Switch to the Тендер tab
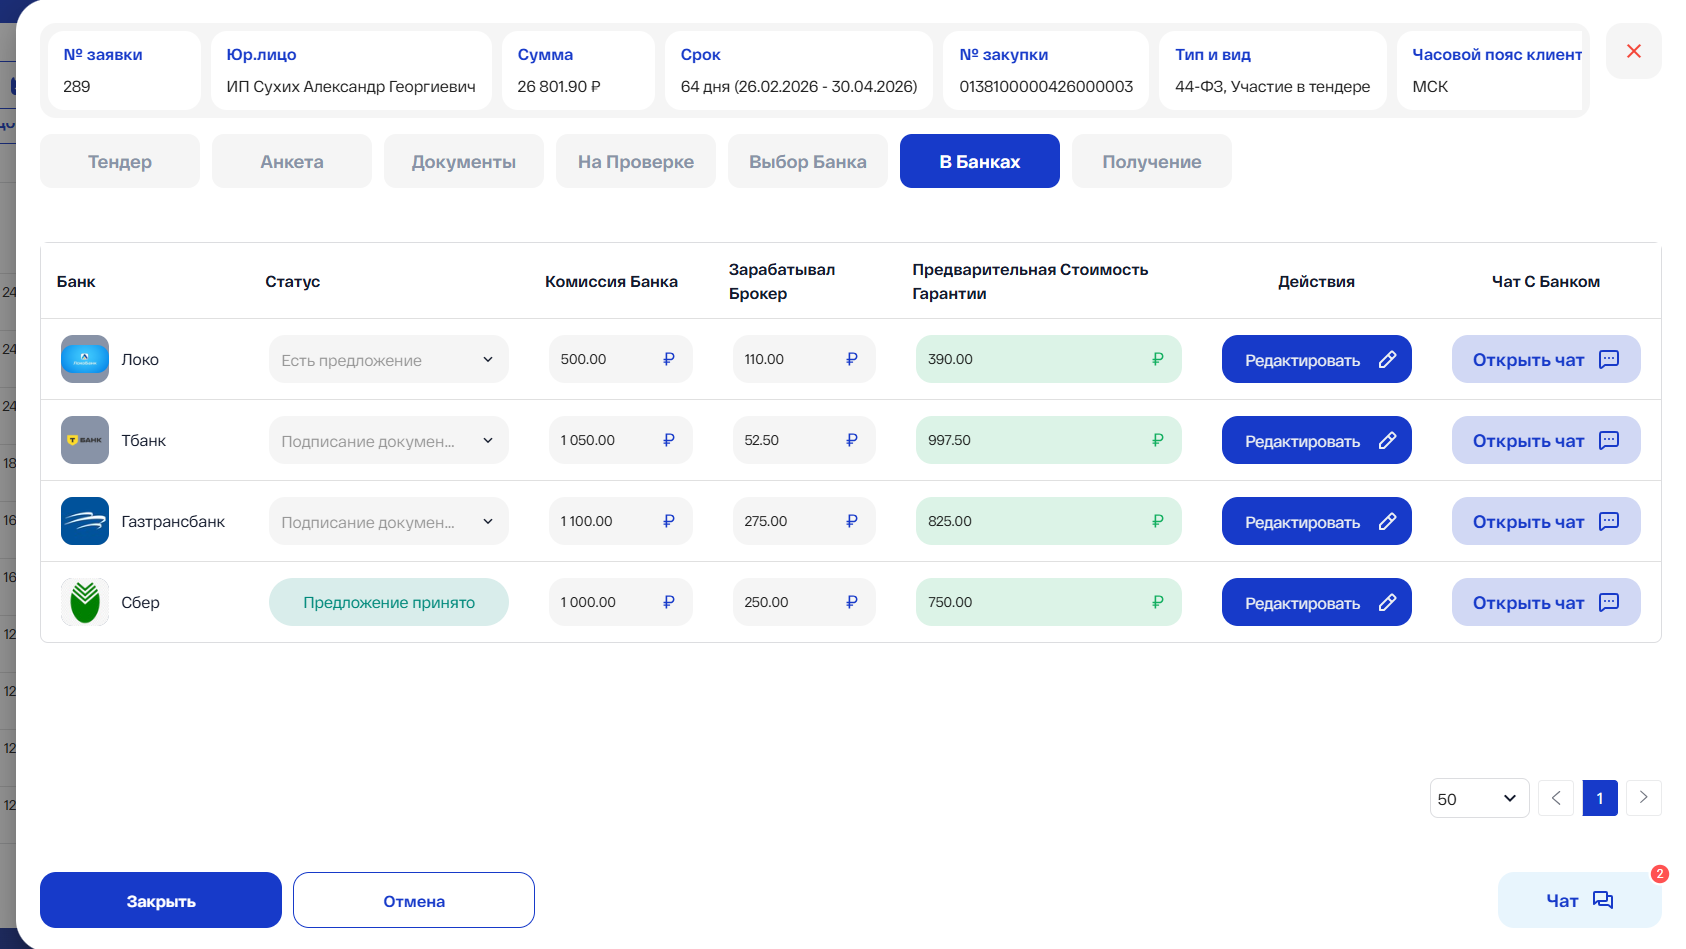Image resolution: width=1686 pixels, height=949 pixels. [120, 161]
